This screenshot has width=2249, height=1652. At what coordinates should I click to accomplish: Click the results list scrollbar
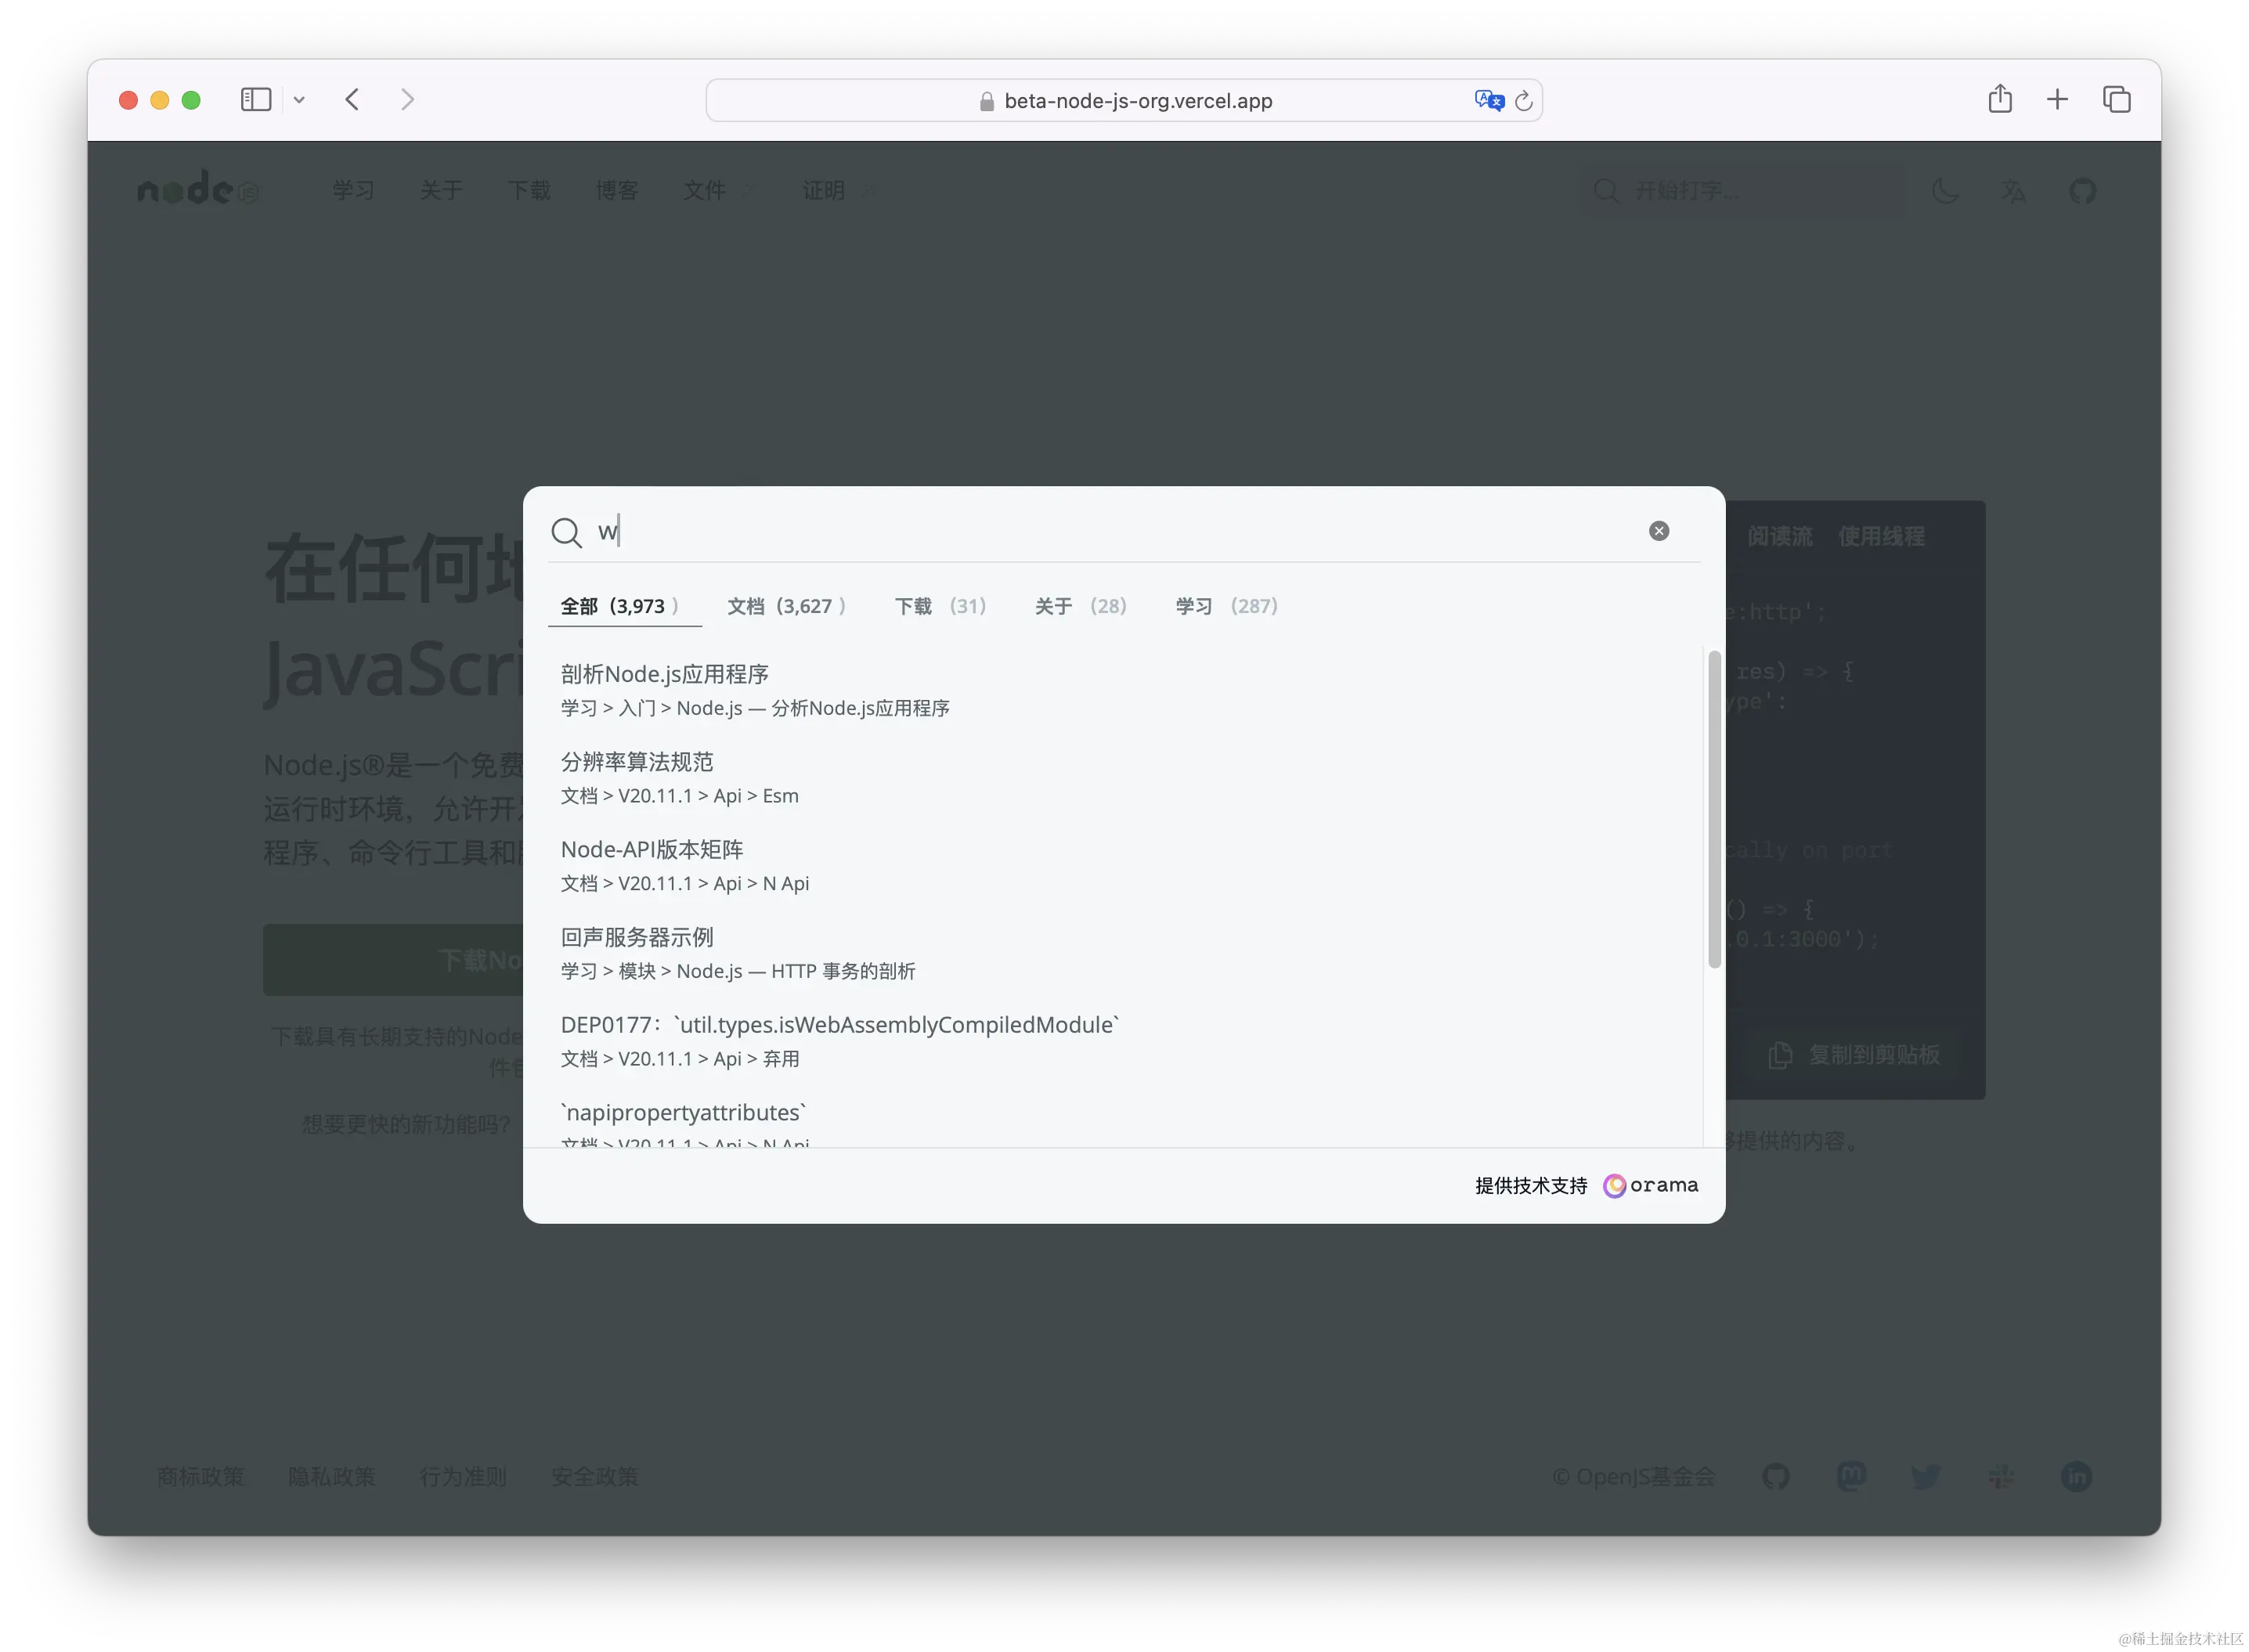tap(1713, 809)
